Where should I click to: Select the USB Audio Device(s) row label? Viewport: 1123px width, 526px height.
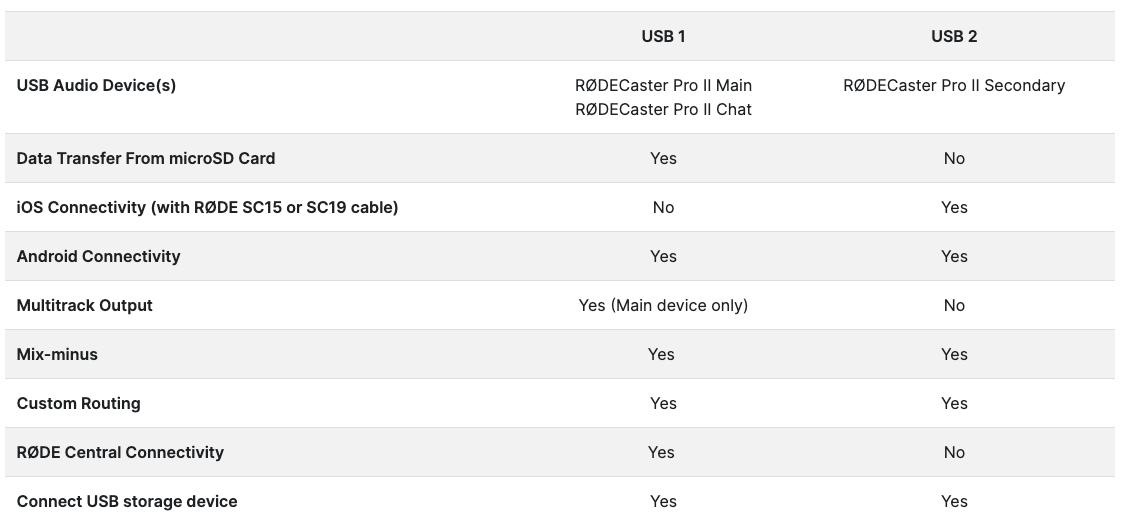pos(96,85)
